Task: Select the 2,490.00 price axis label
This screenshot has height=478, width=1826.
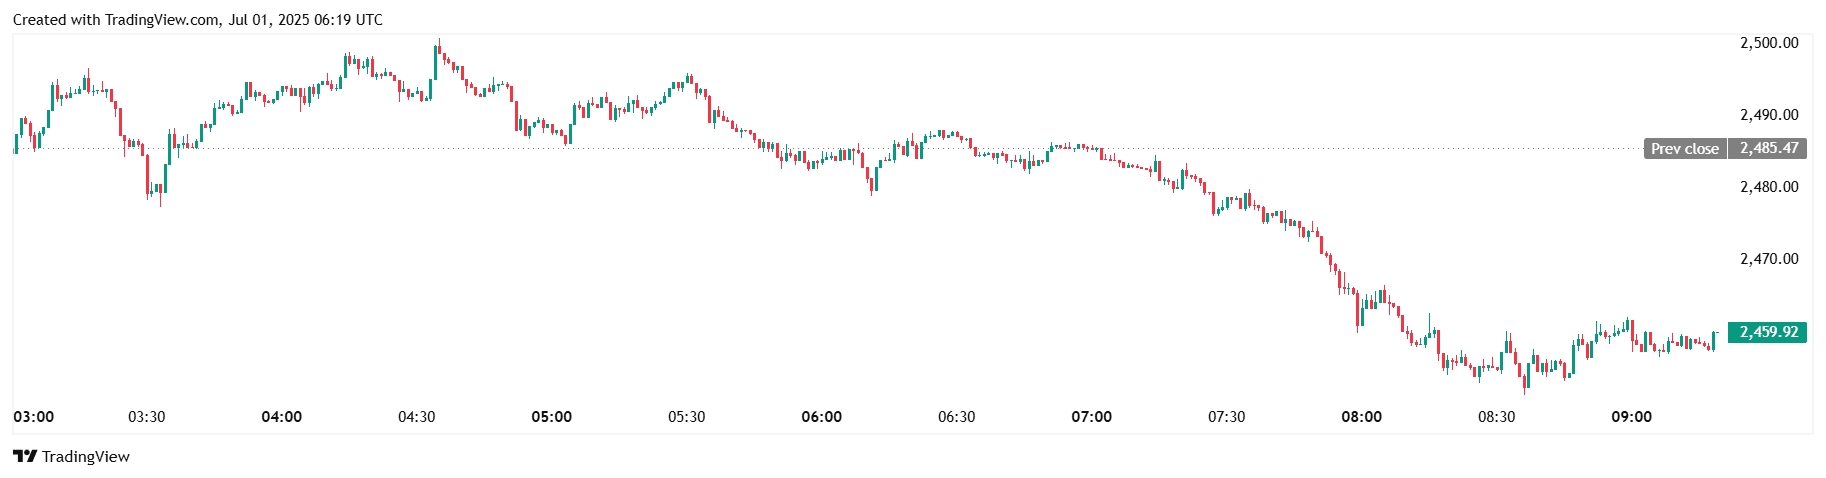Action: (1769, 115)
